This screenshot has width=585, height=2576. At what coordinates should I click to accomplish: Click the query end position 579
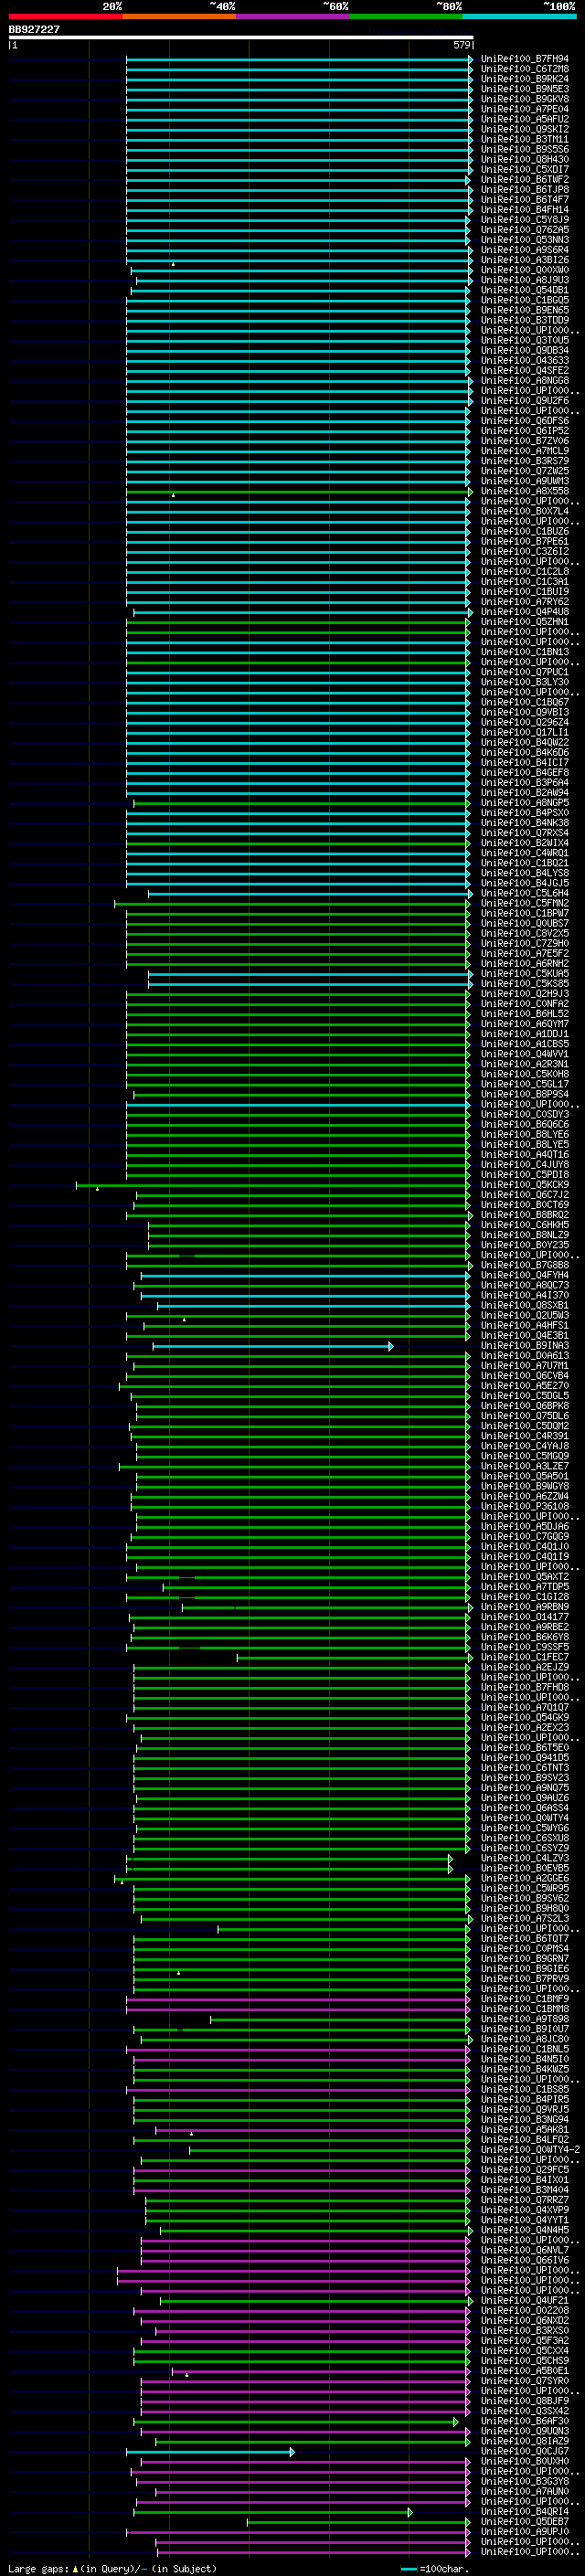[461, 45]
